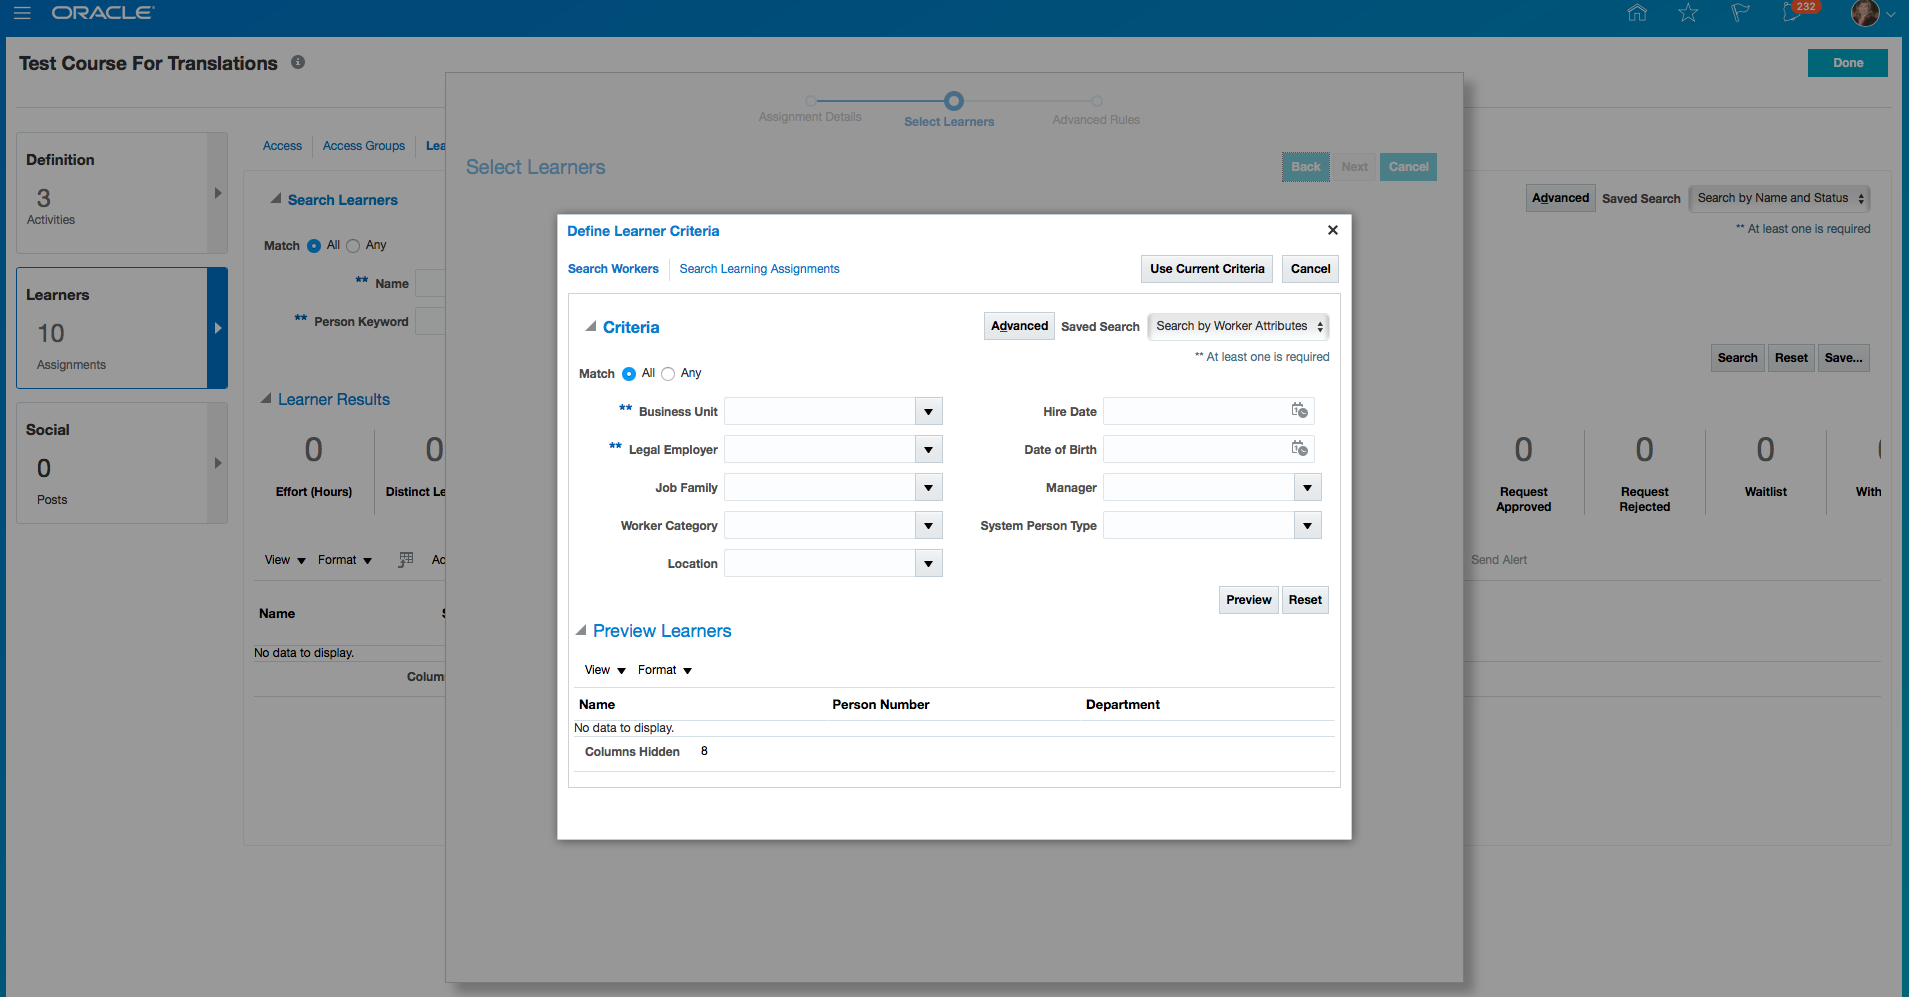Viewport: 1909px width, 997px height.
Task: Open View menu in Learner Results
Action: point(285,560)
